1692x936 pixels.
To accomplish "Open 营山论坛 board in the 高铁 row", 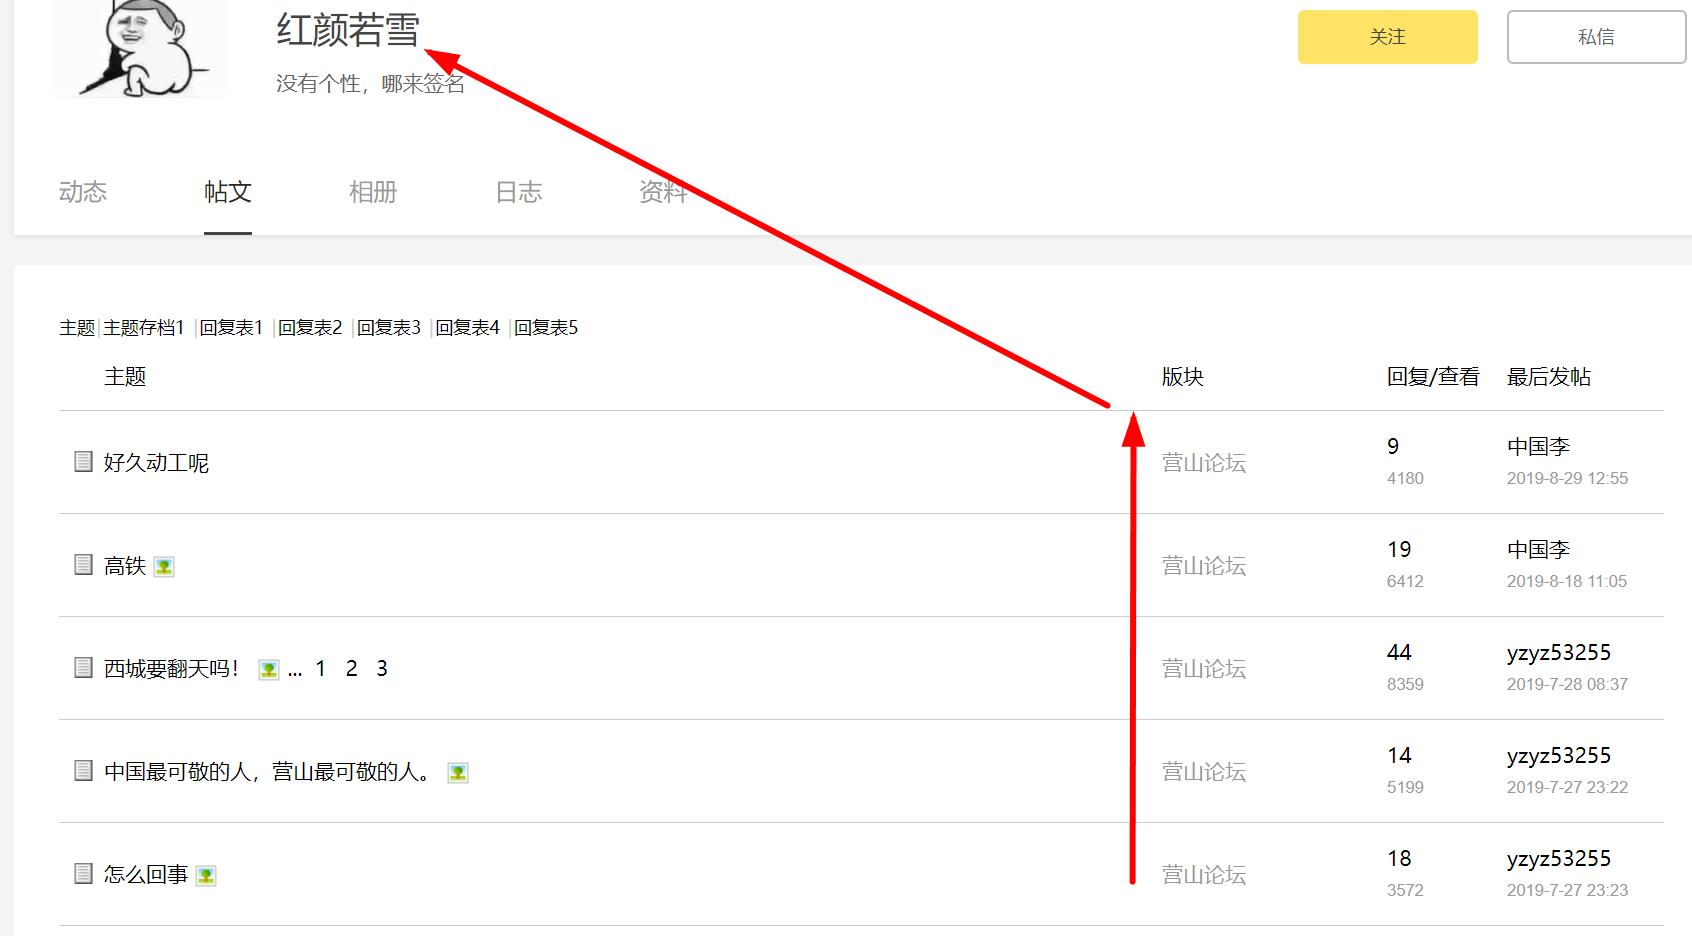I will pos(1203,565).
